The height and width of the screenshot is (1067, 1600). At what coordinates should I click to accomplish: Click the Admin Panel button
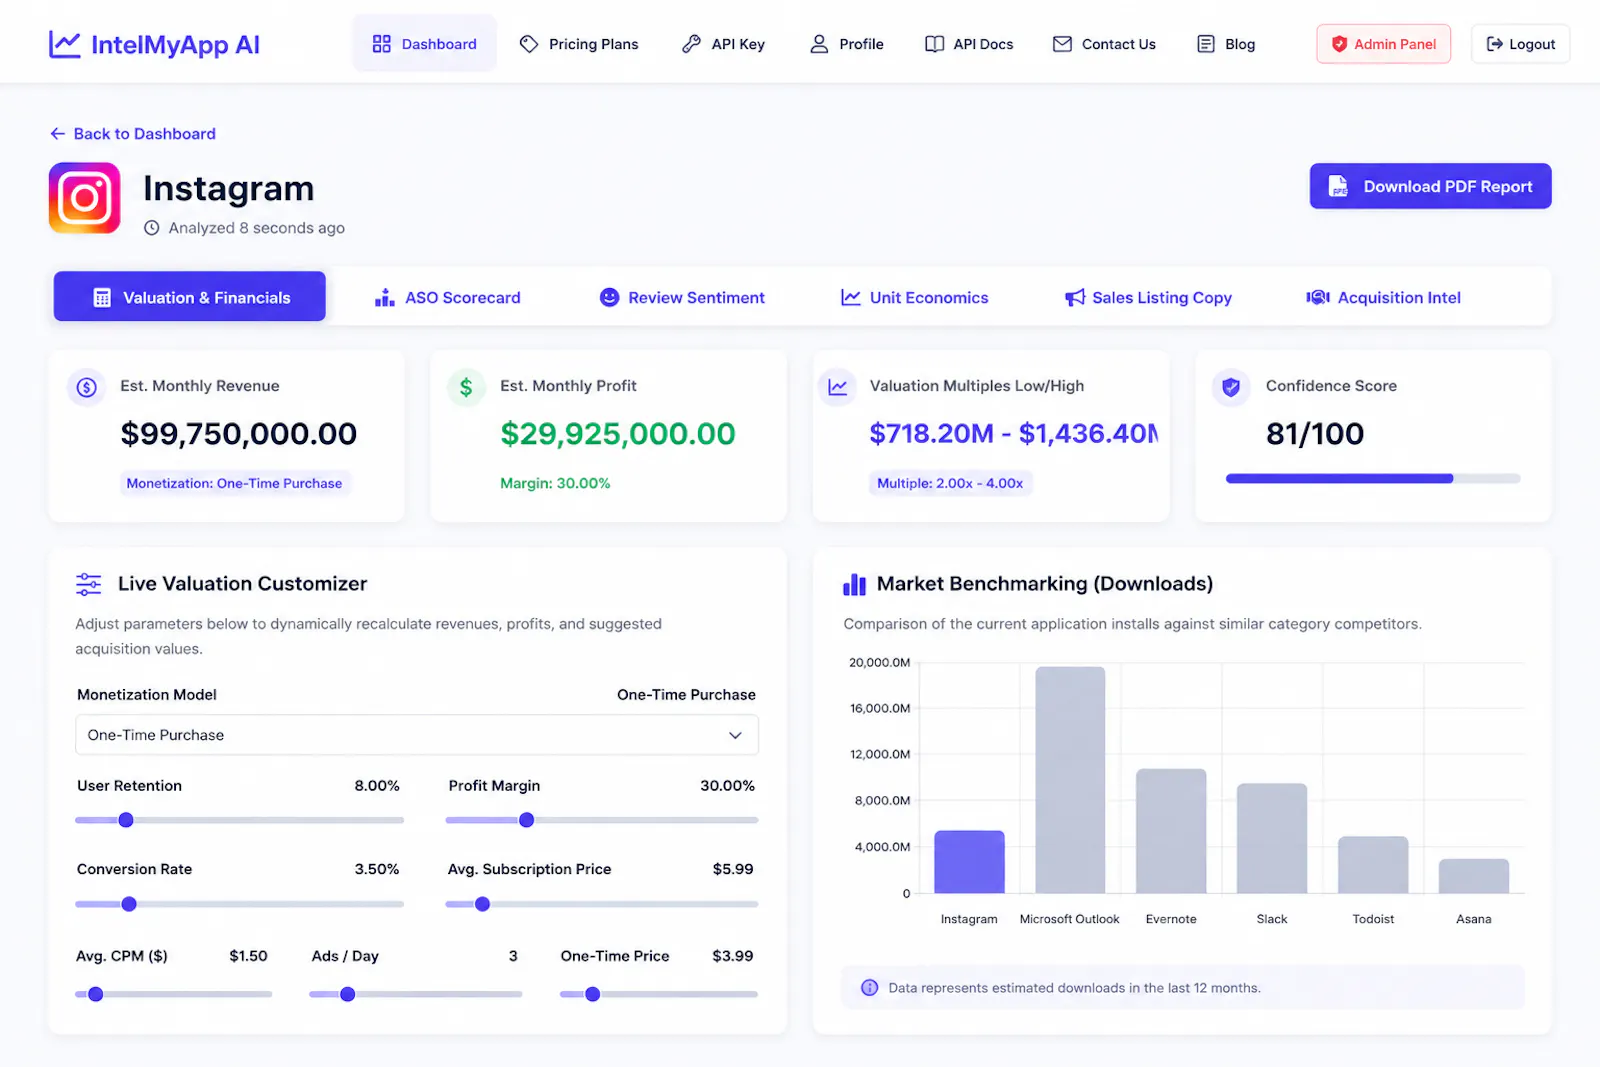[x=1383, y=44]
